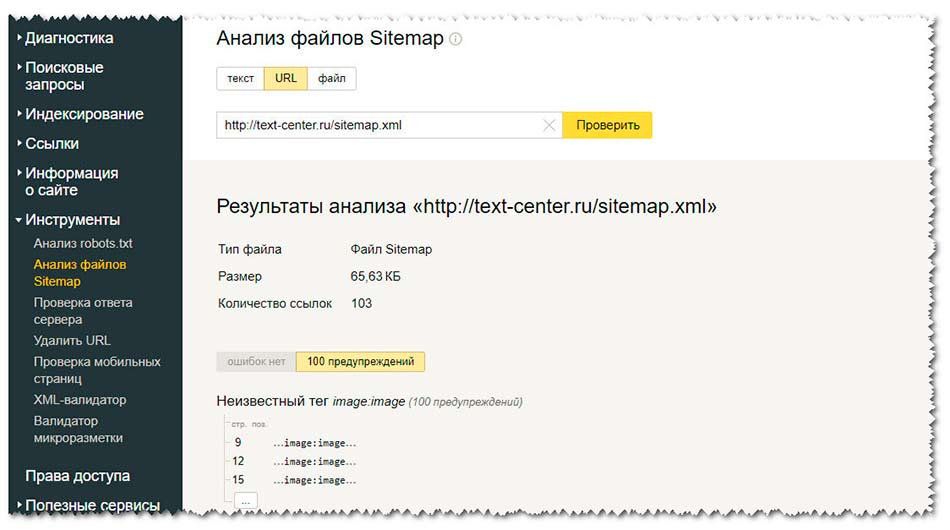The width and height of the screenshot is (950, 530).
Task: Select the текст input mode
Action: (240, 78)
